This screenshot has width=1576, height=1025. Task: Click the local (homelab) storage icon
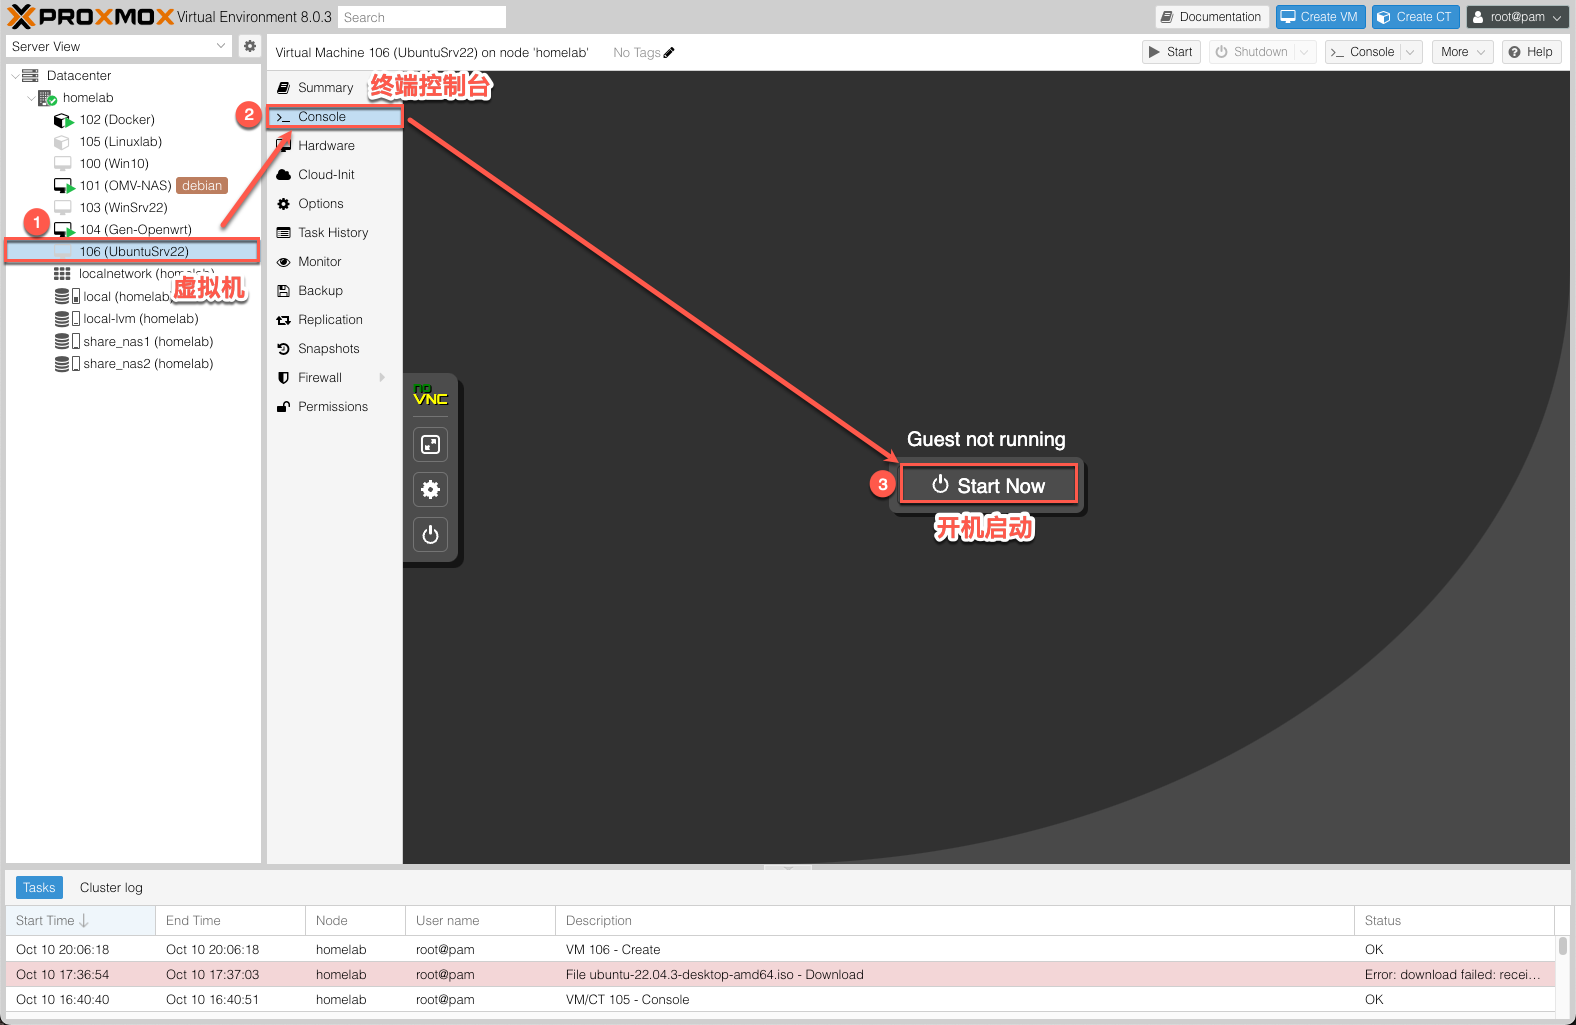coord(66,297)
